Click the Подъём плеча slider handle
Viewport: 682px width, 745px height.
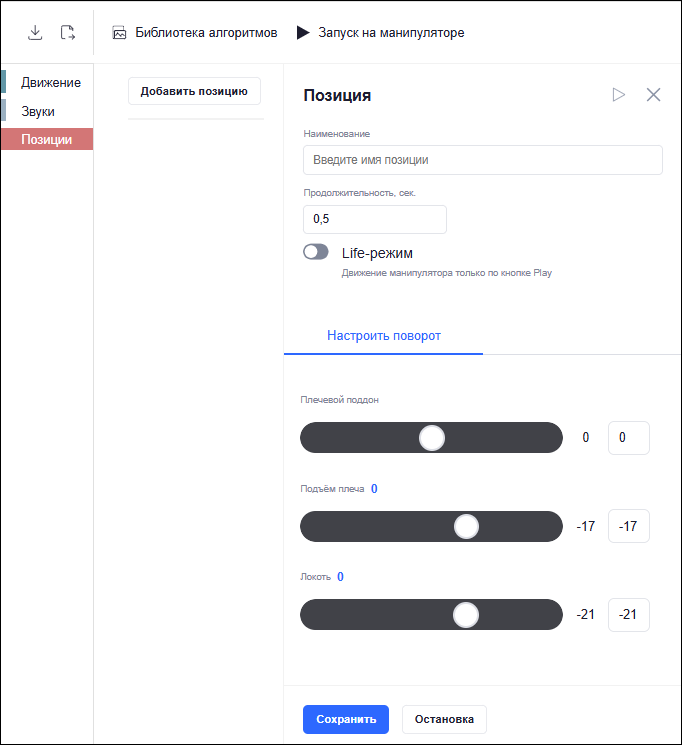pos(467,526)
